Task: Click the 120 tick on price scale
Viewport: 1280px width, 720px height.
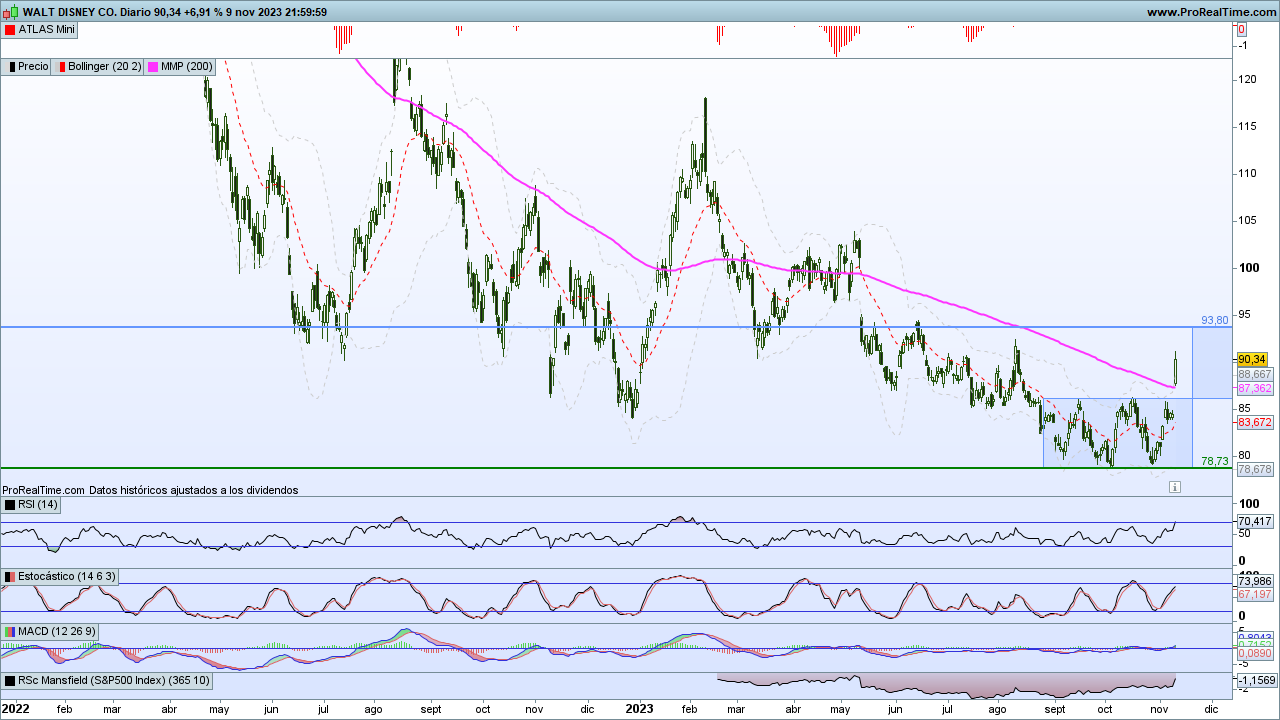Action: (1249, 79)
